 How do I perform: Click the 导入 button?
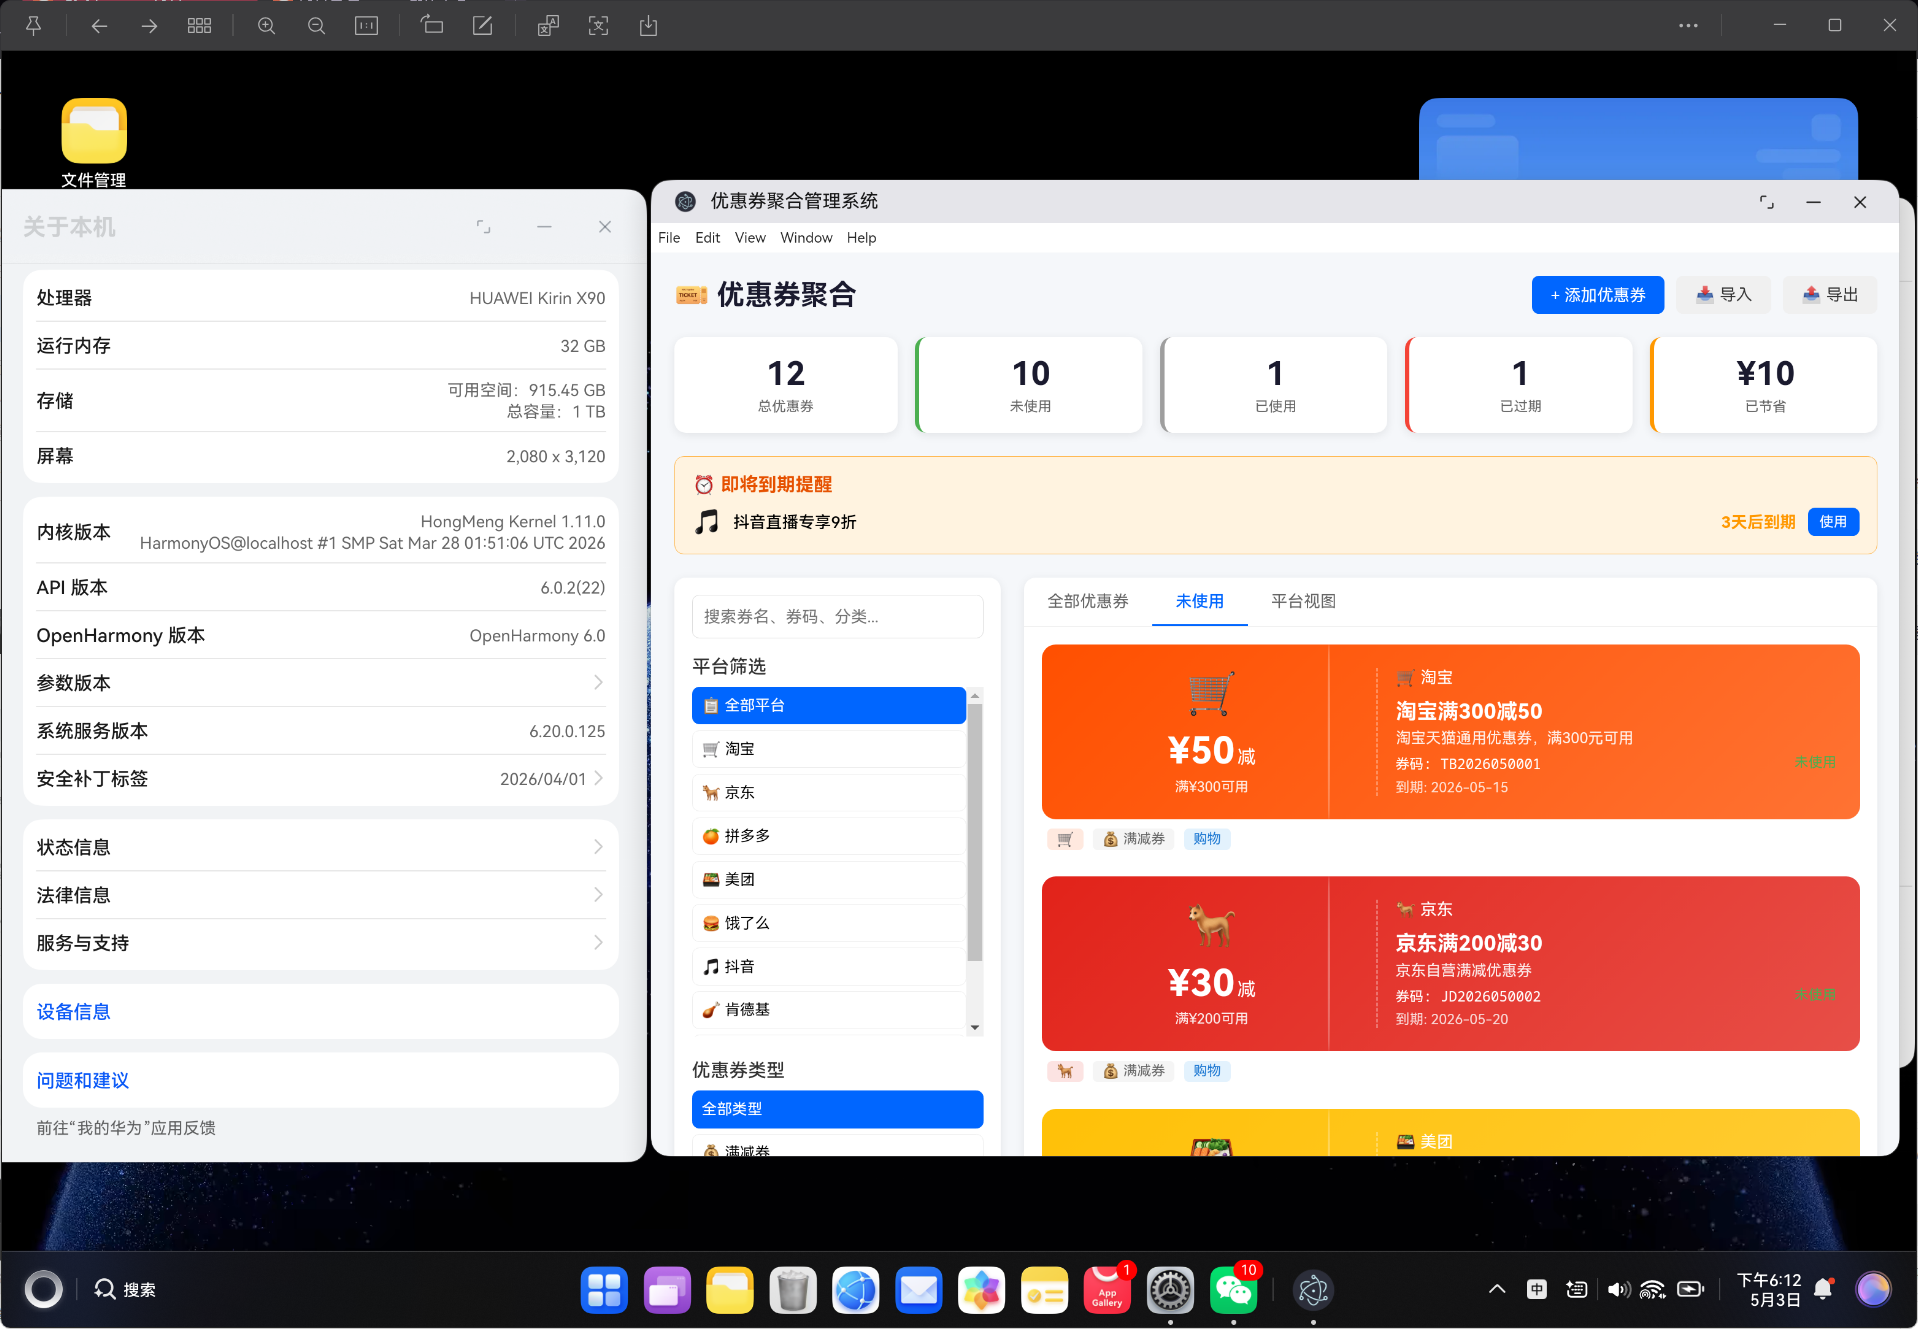coord(1724,295)
